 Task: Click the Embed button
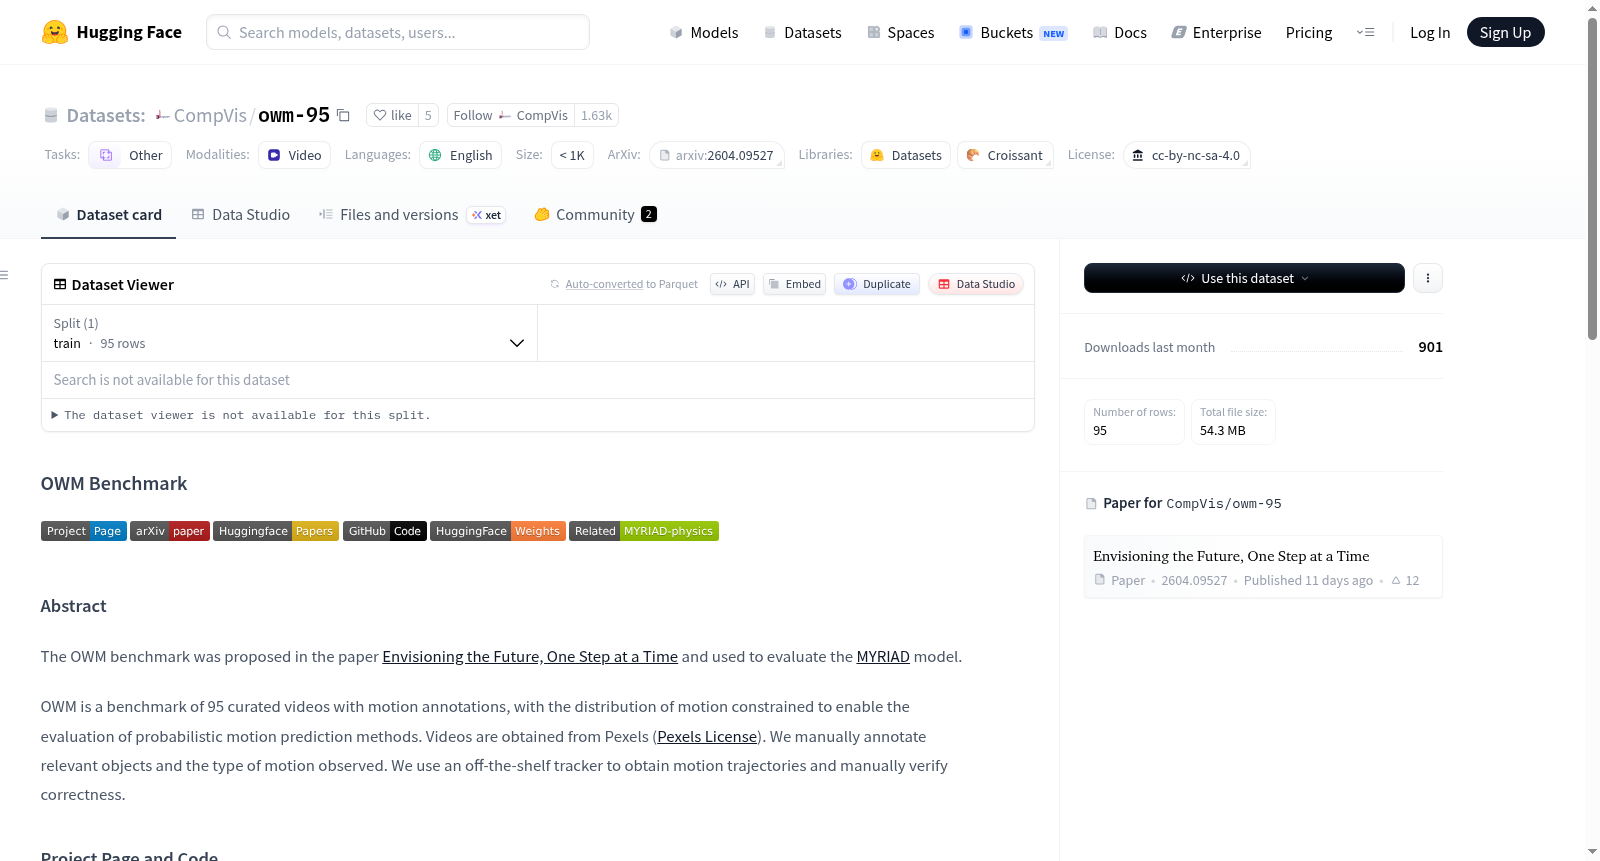tap(794, 284)
